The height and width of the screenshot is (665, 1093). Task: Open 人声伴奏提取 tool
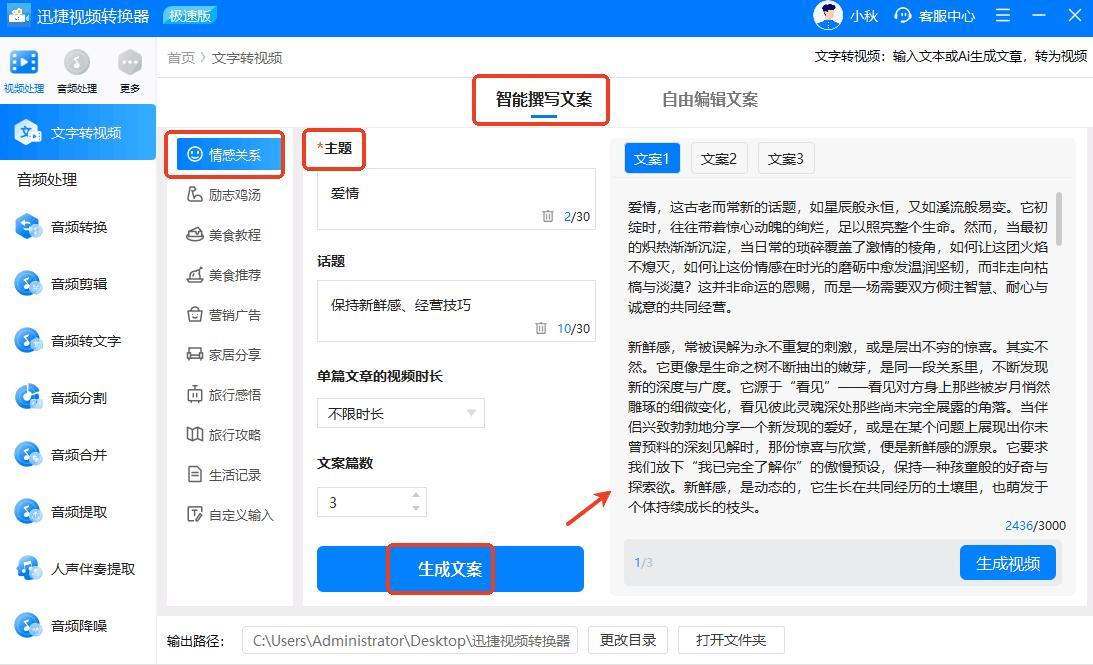coord(92,569)
